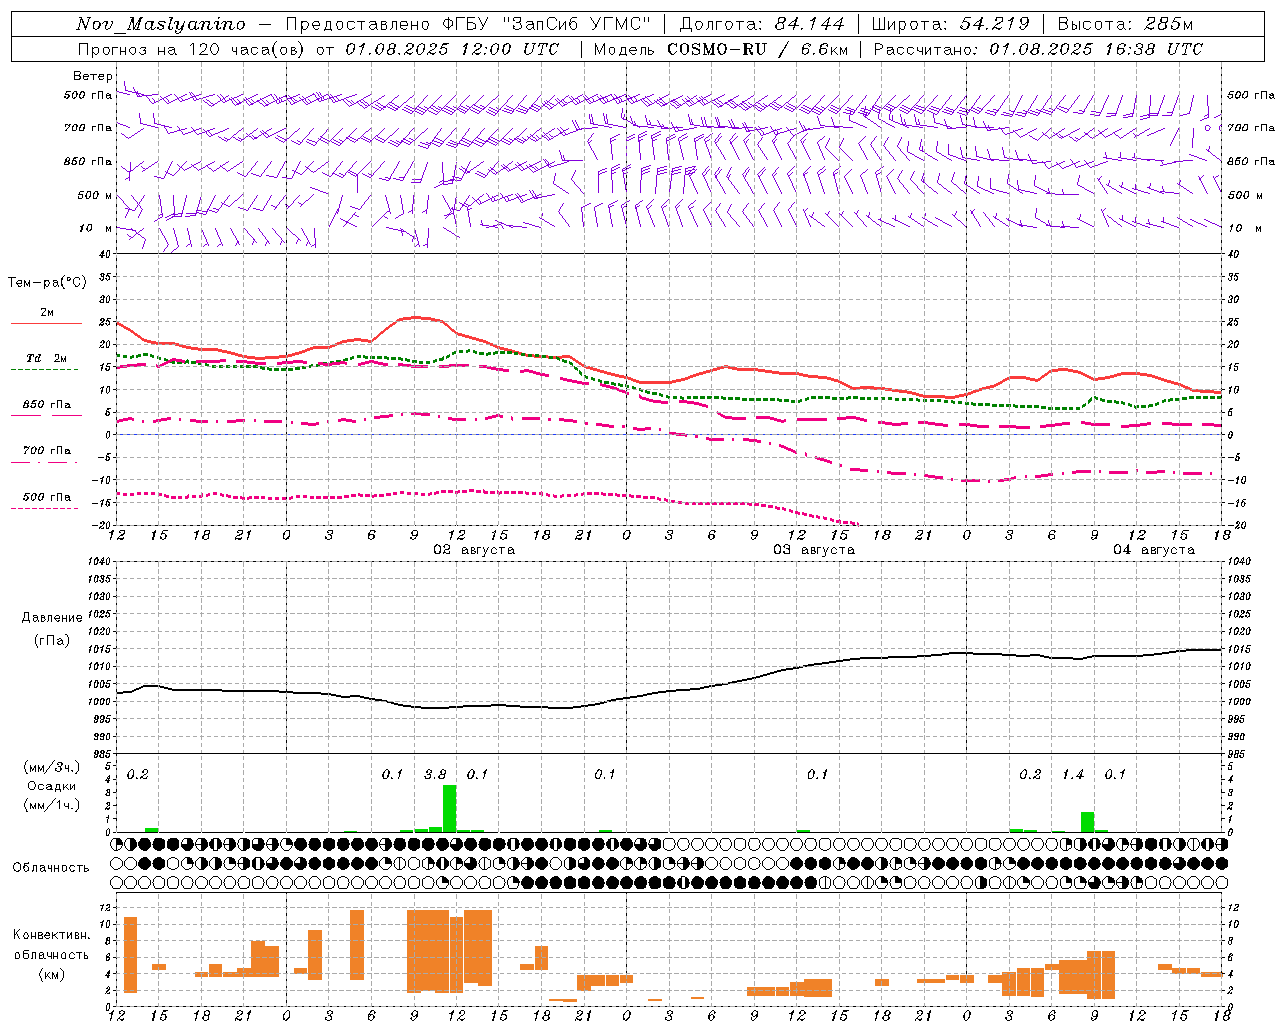1280x1024 pixels.
Task: Select the Облачность cloud cover label
Action: click(51, 867)
